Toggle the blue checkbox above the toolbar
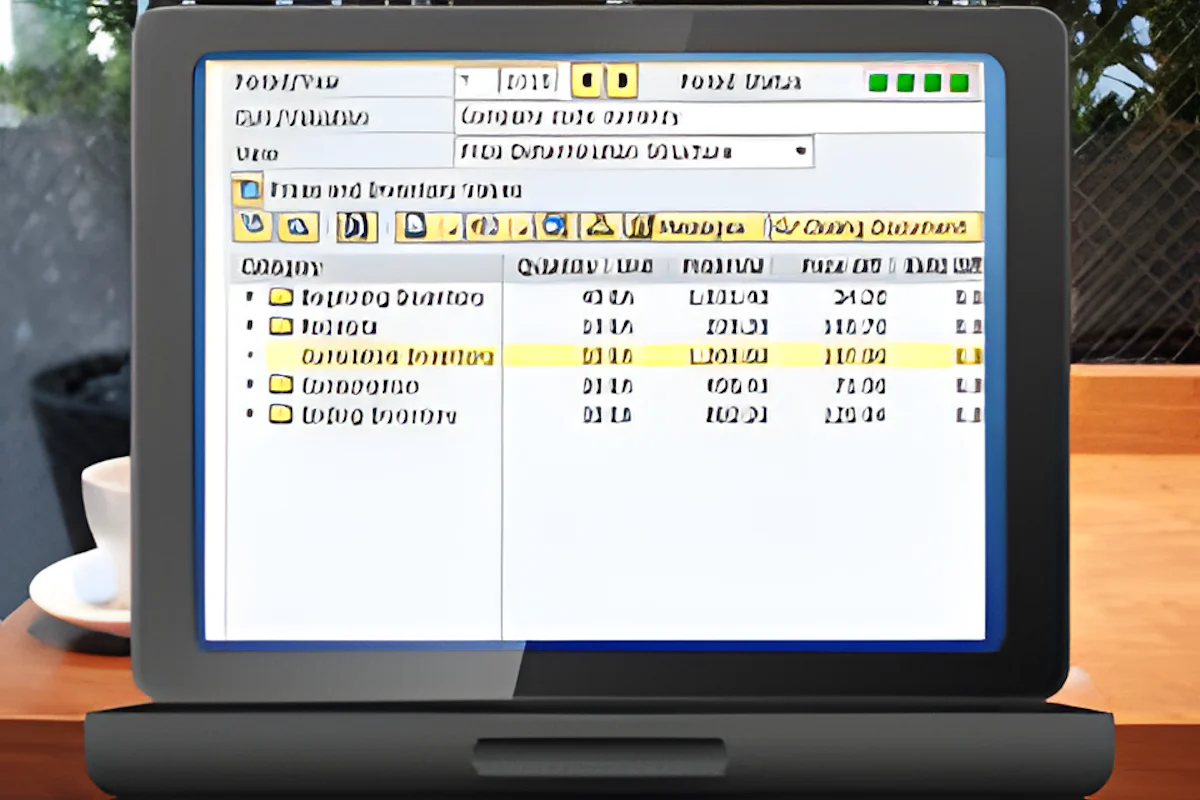 pos(248,189)
